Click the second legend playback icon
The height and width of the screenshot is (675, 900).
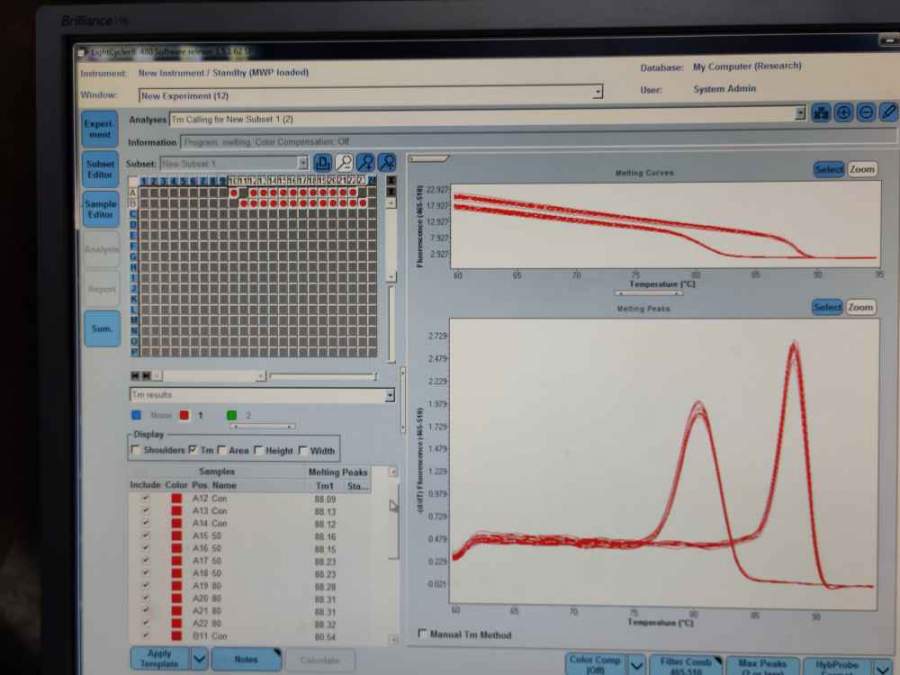[146, 375]
